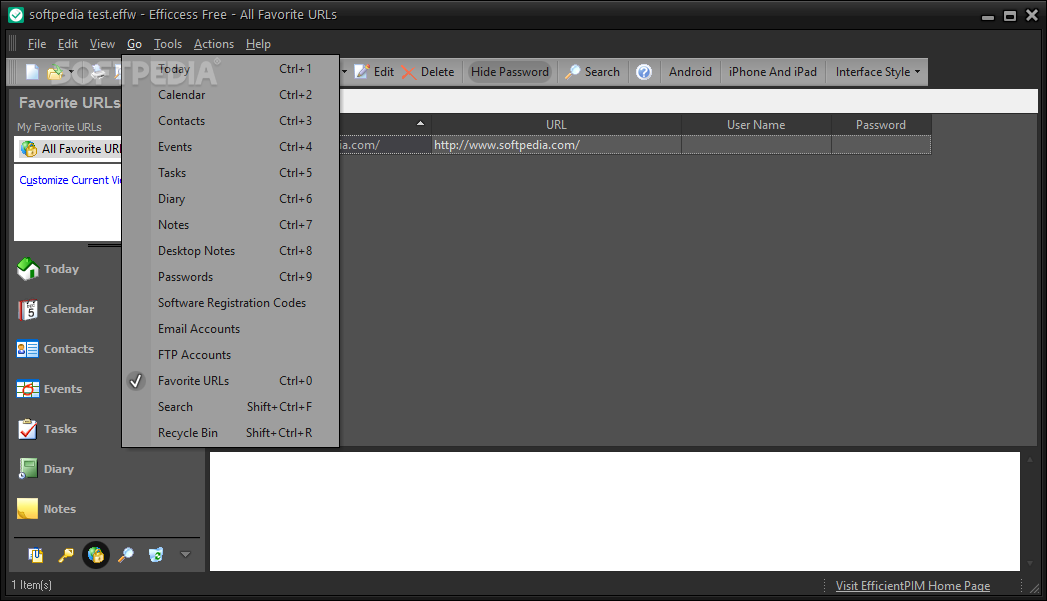Open Today from the sidebar house icon

pos(28,269)
